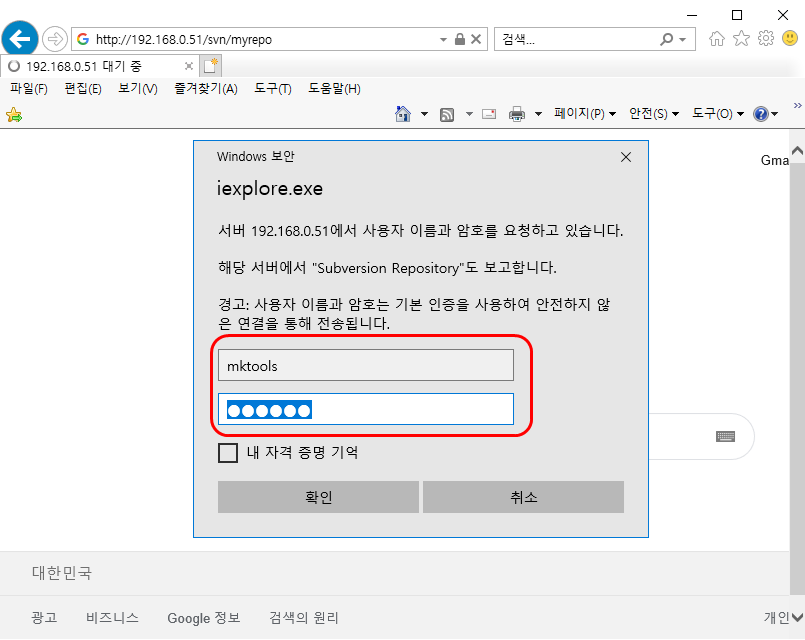Show more command bar items chevron
This screenshot has width=805, height=640.
tap(797, 105)
